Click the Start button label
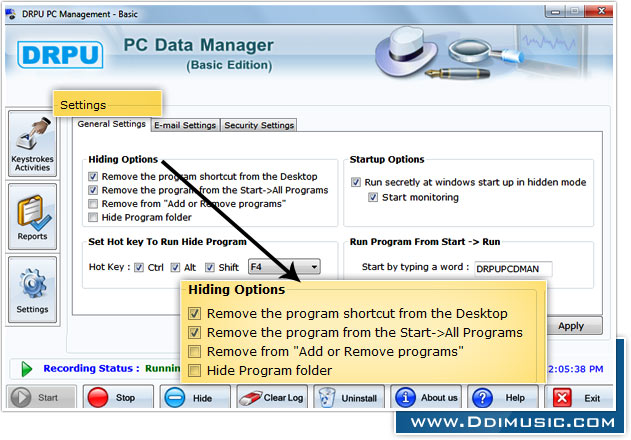Image resolution: width=631 pixels, height=440 pixels. coord(48,398)
